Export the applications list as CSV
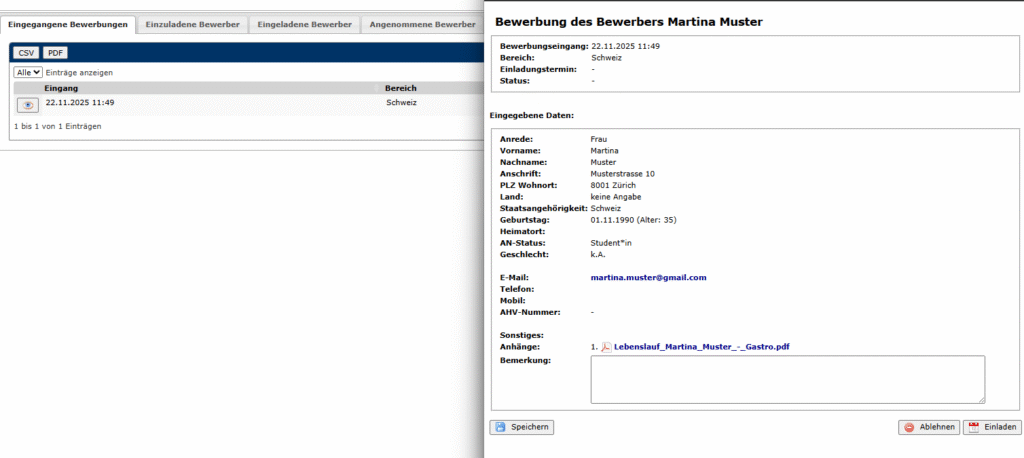 click(x=26, y=53)
